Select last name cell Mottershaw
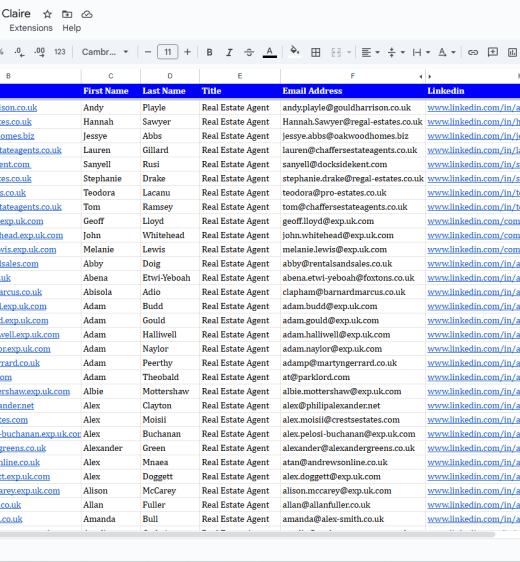Viewport: 520px width, 562px height. pyautogui.click(x=170, y=391)
